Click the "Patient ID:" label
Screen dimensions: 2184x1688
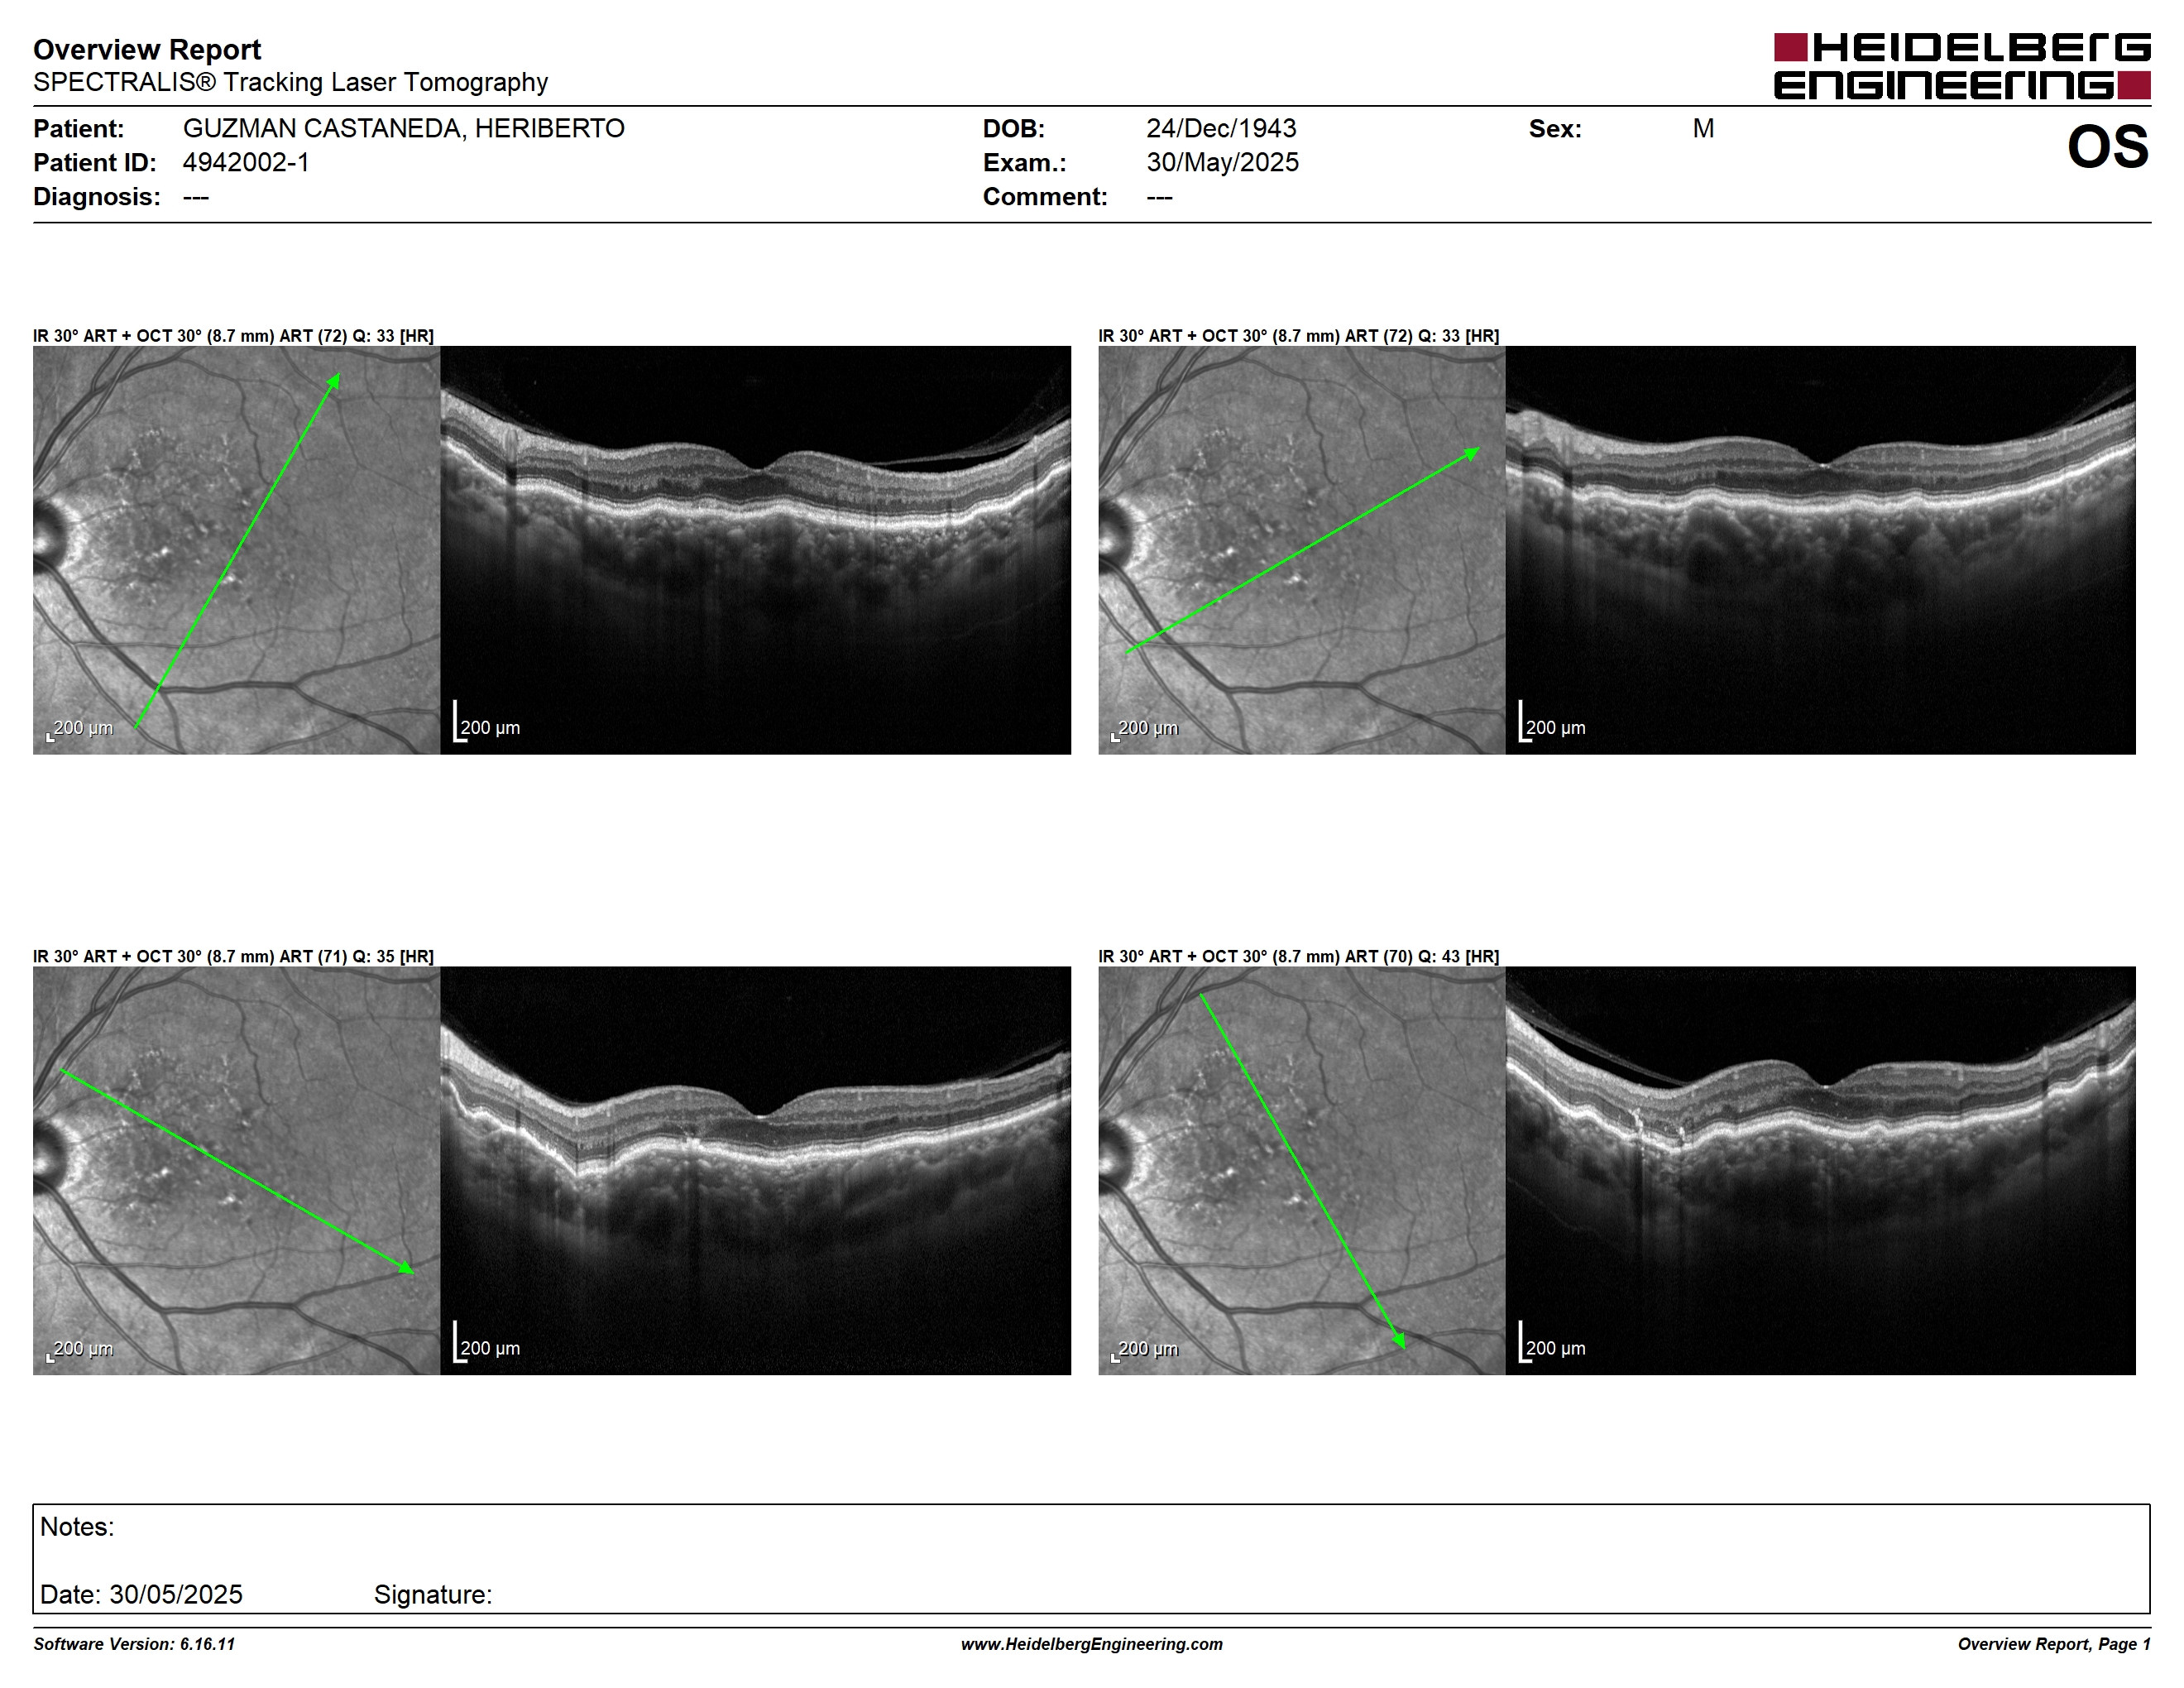95,163
